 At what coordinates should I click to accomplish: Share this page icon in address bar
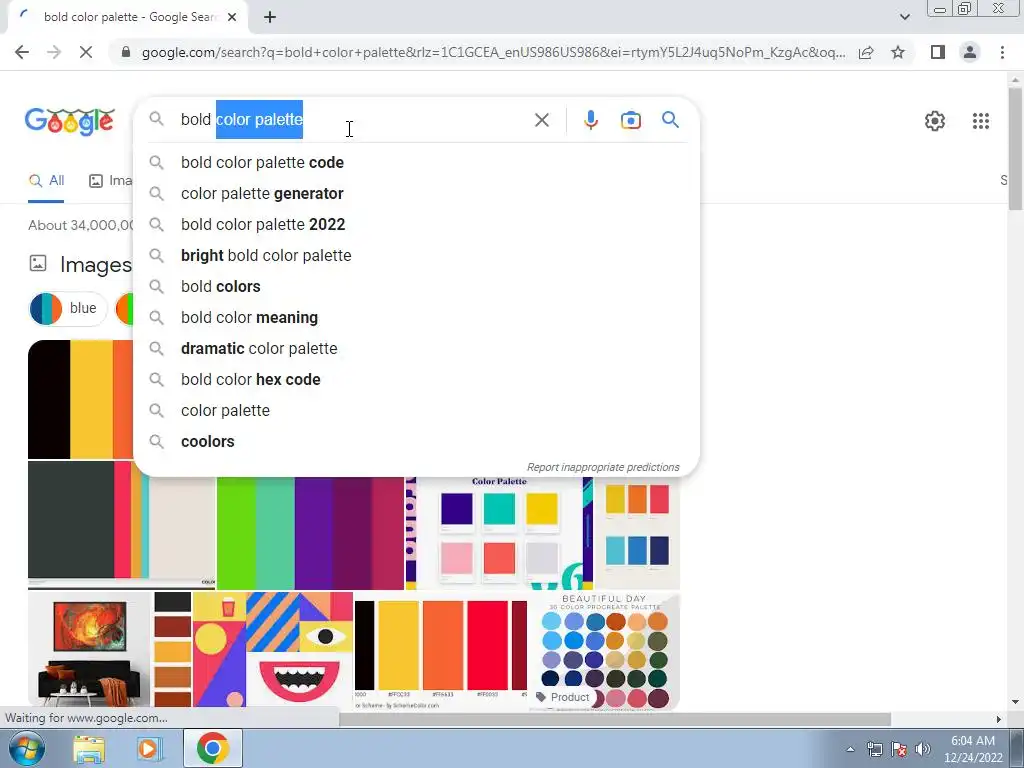[866, 52]
